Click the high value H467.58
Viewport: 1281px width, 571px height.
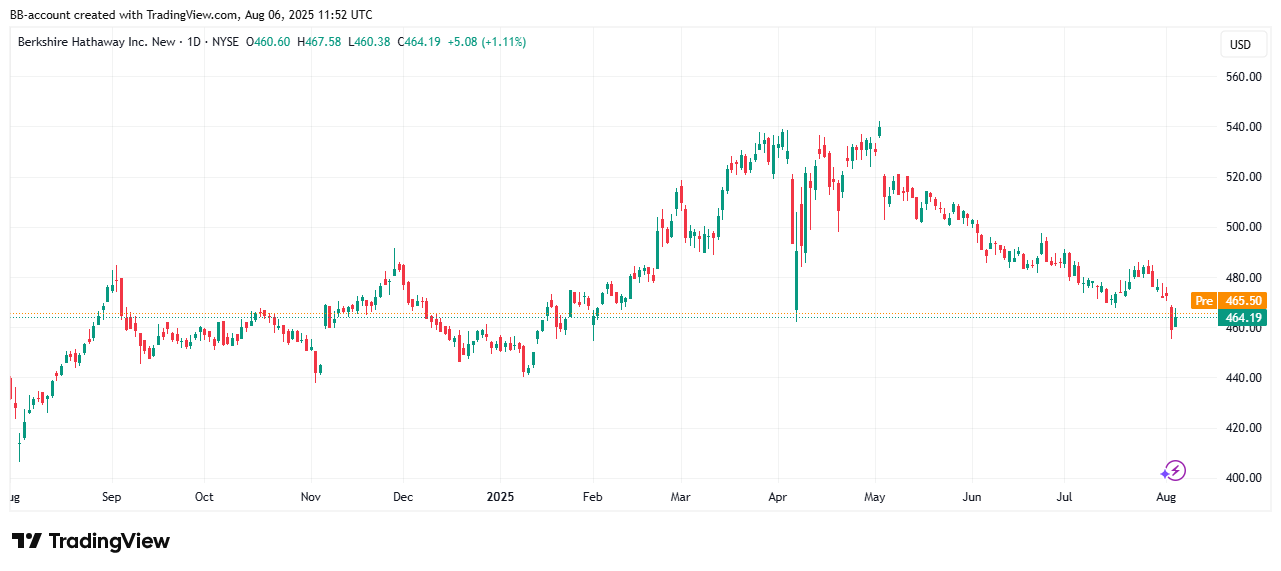319,42
